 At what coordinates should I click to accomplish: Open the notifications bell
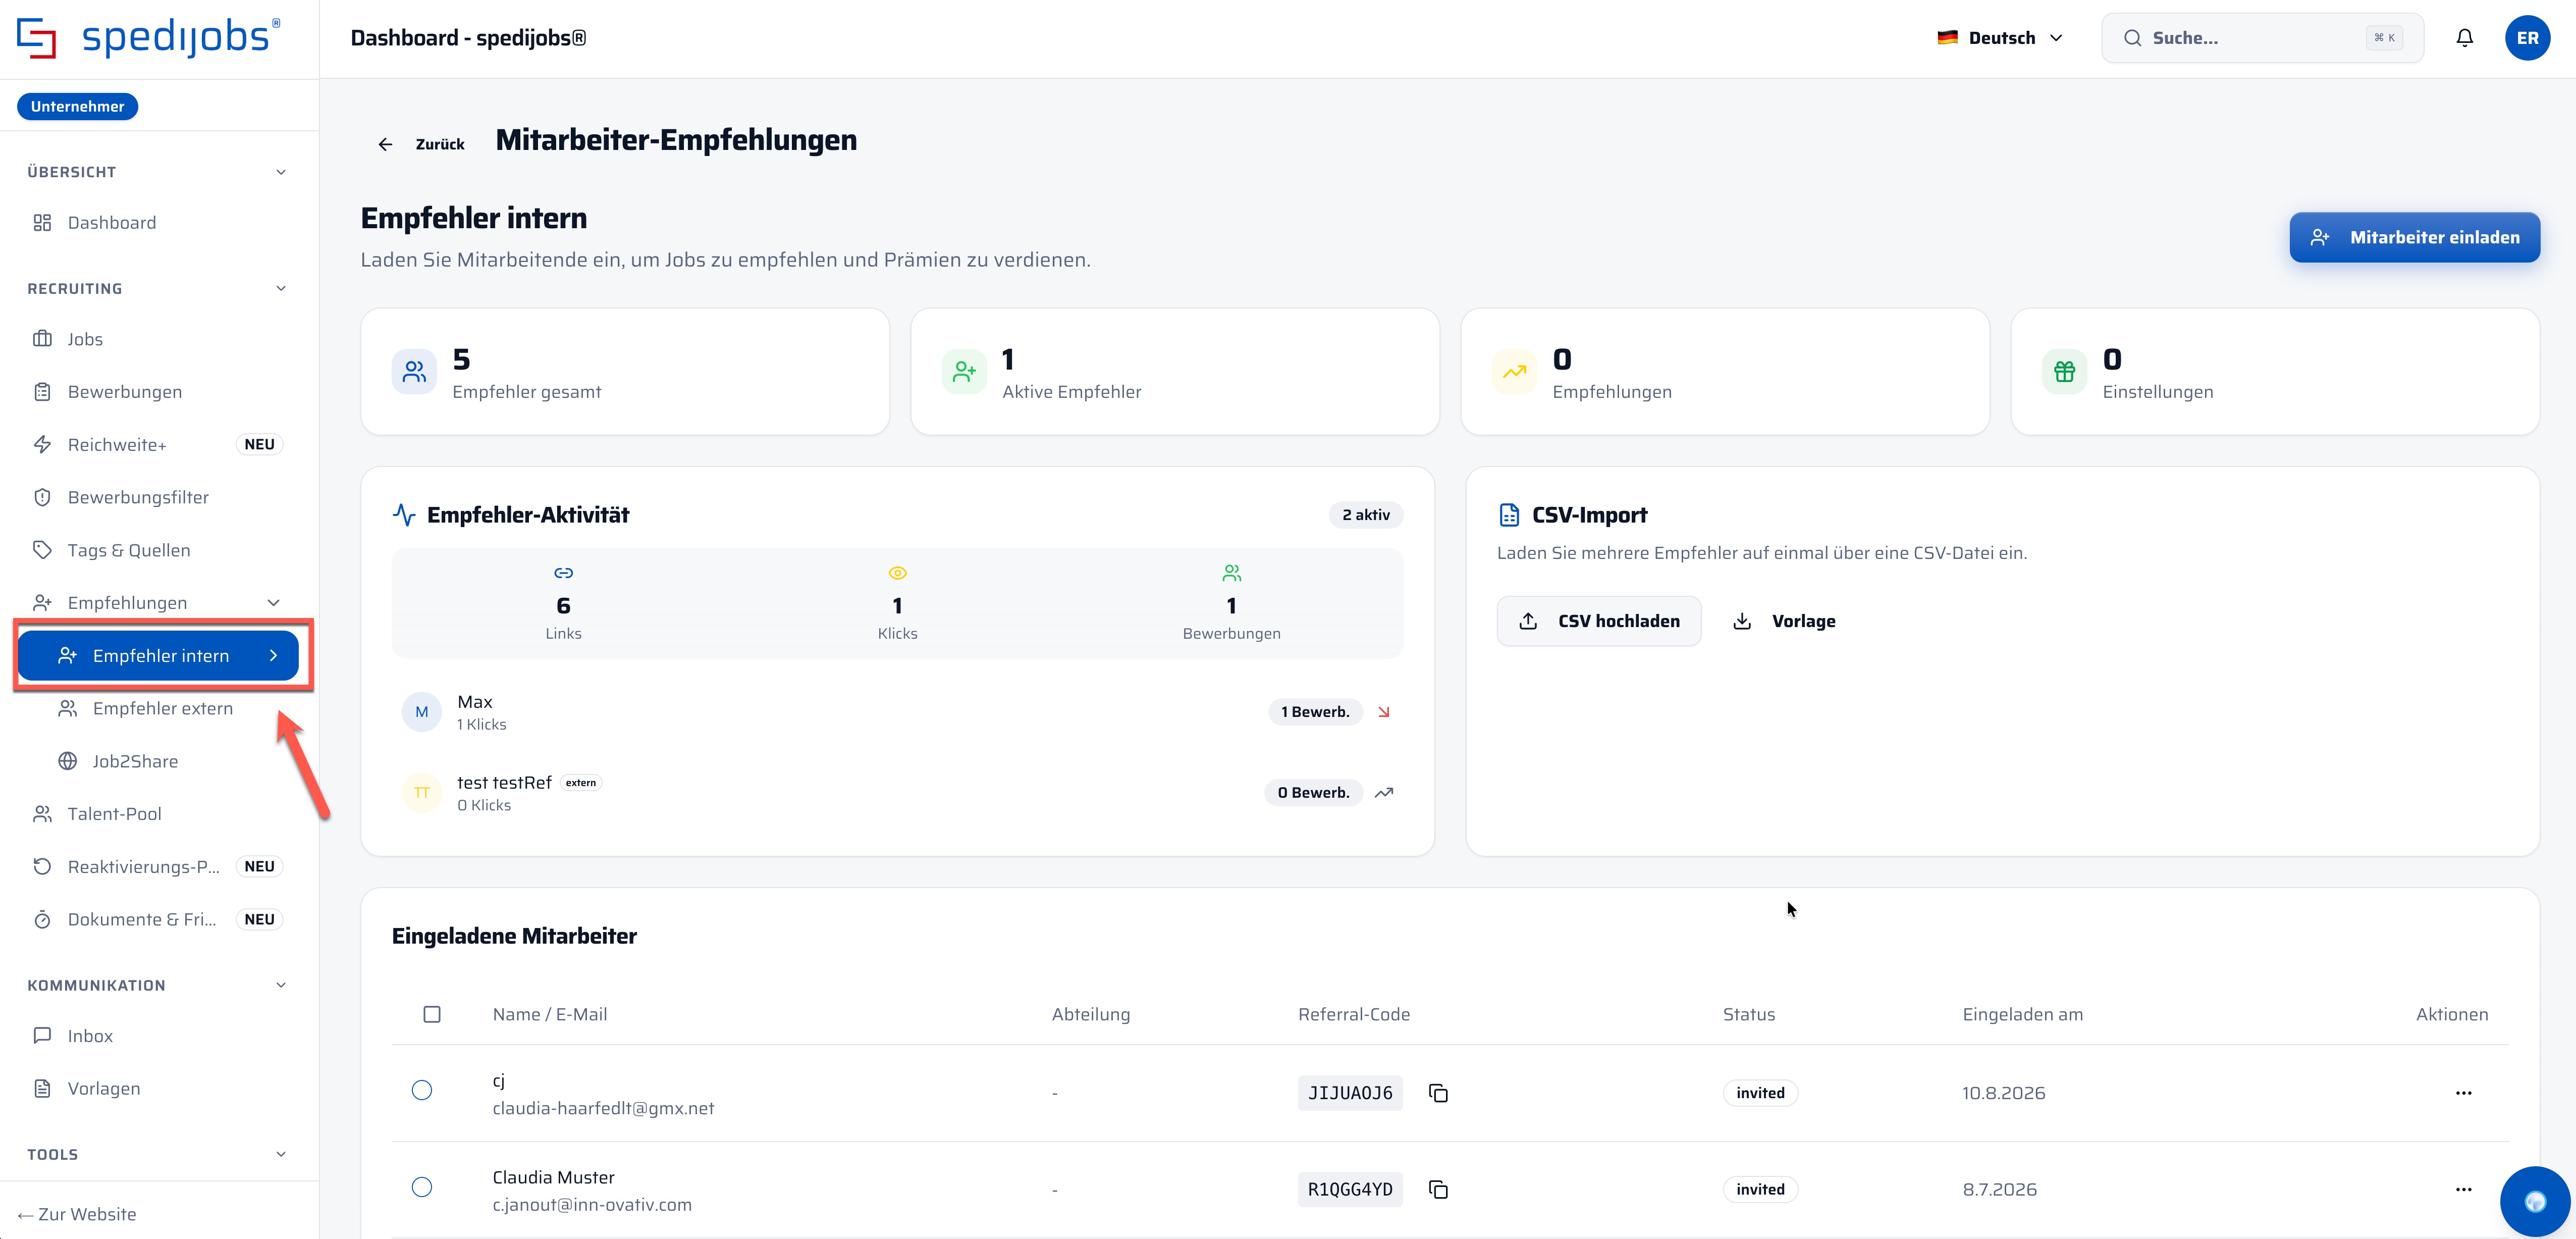[2464, 38]
